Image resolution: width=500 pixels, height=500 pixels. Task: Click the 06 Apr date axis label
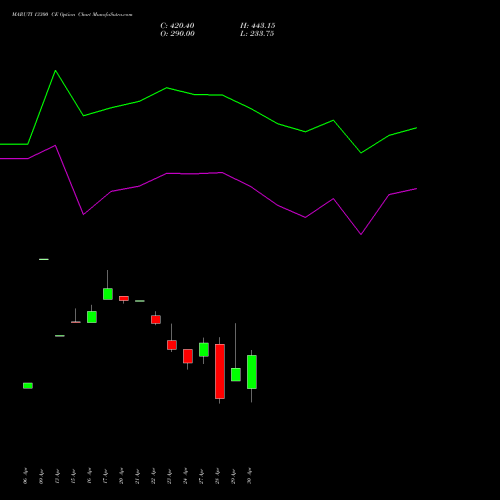[x=26, y=476]
